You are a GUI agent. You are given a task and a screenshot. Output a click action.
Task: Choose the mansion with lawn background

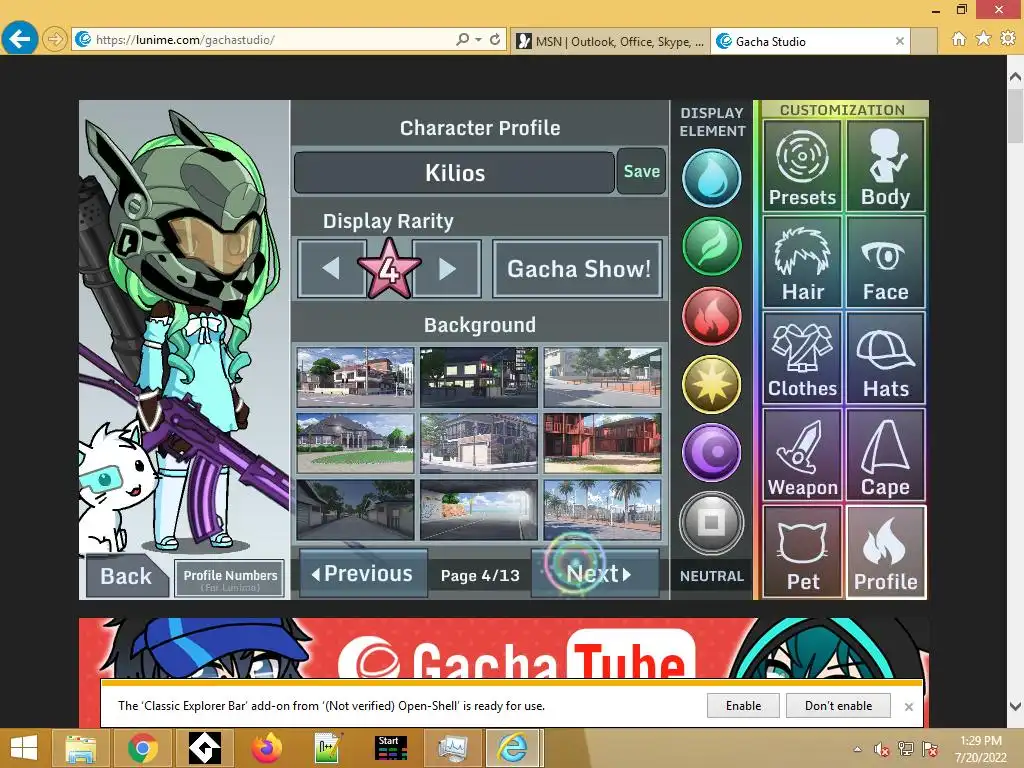tap(355, 443)
